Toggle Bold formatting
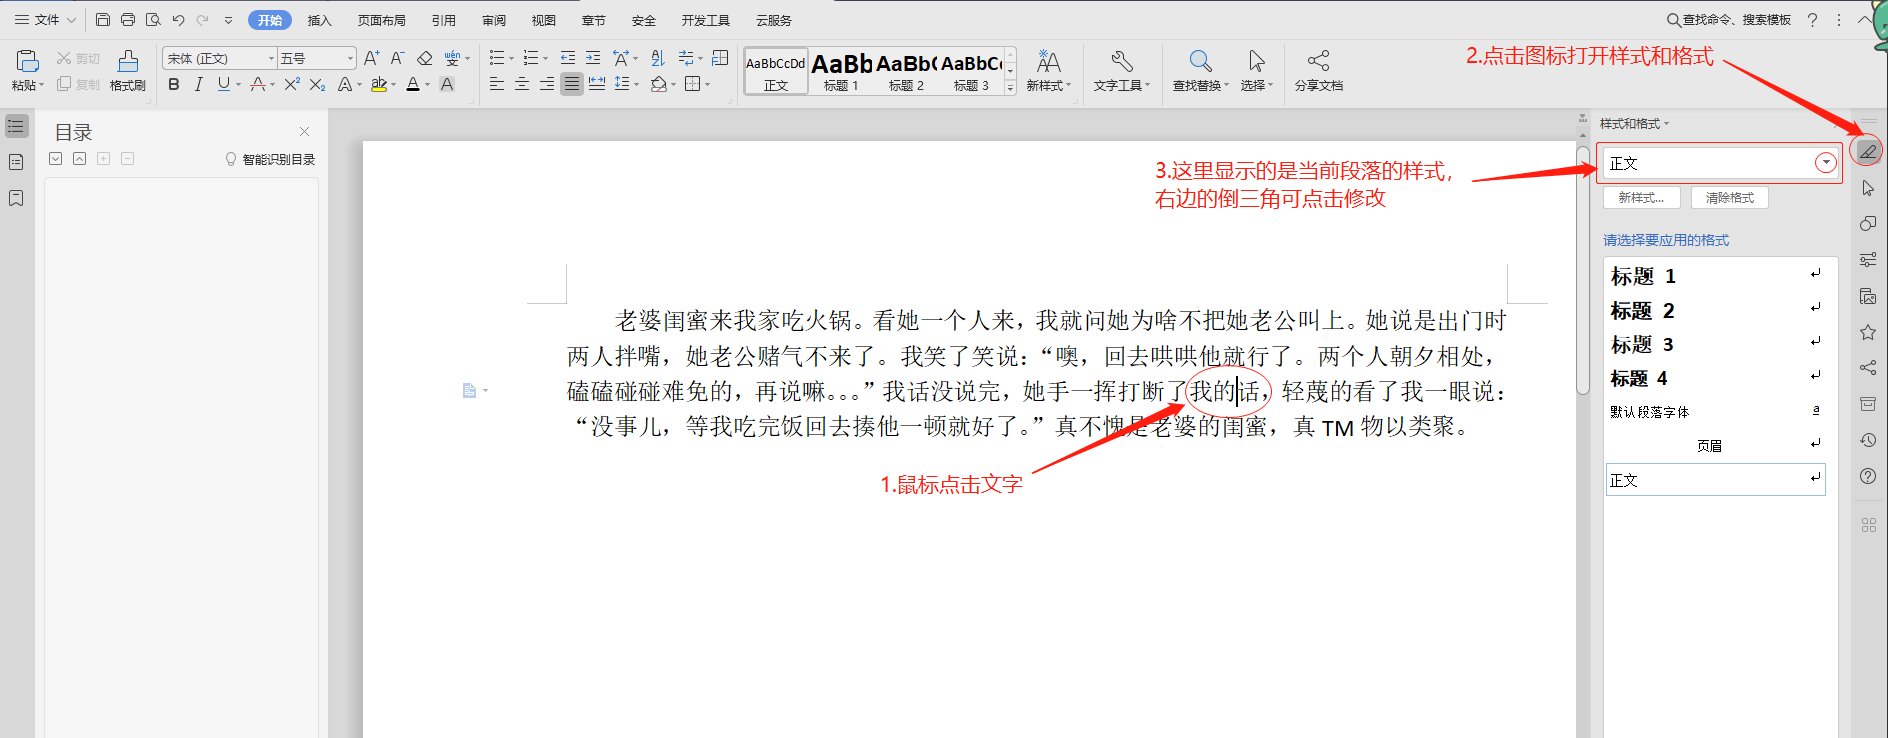 click(x=174, y=84)
